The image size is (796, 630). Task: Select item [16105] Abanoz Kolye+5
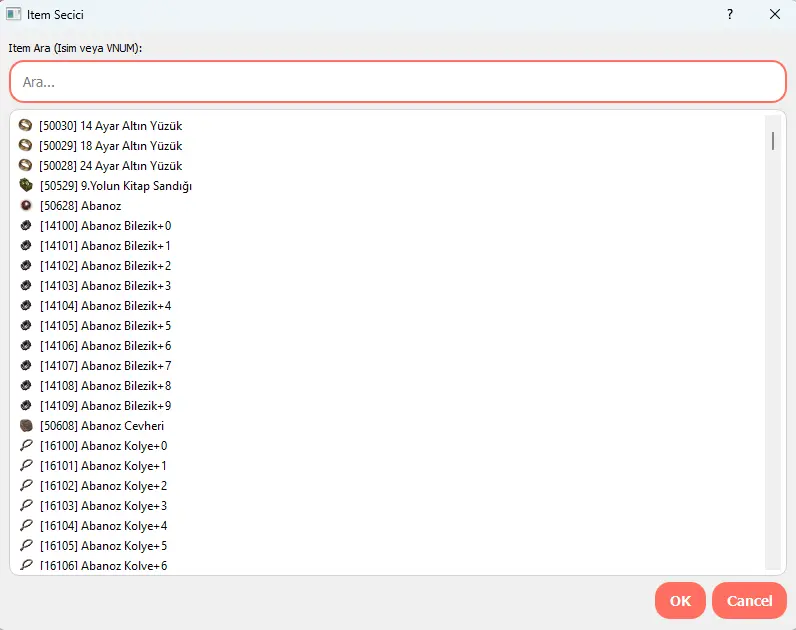pyautogui.click(x=103, y=546)
